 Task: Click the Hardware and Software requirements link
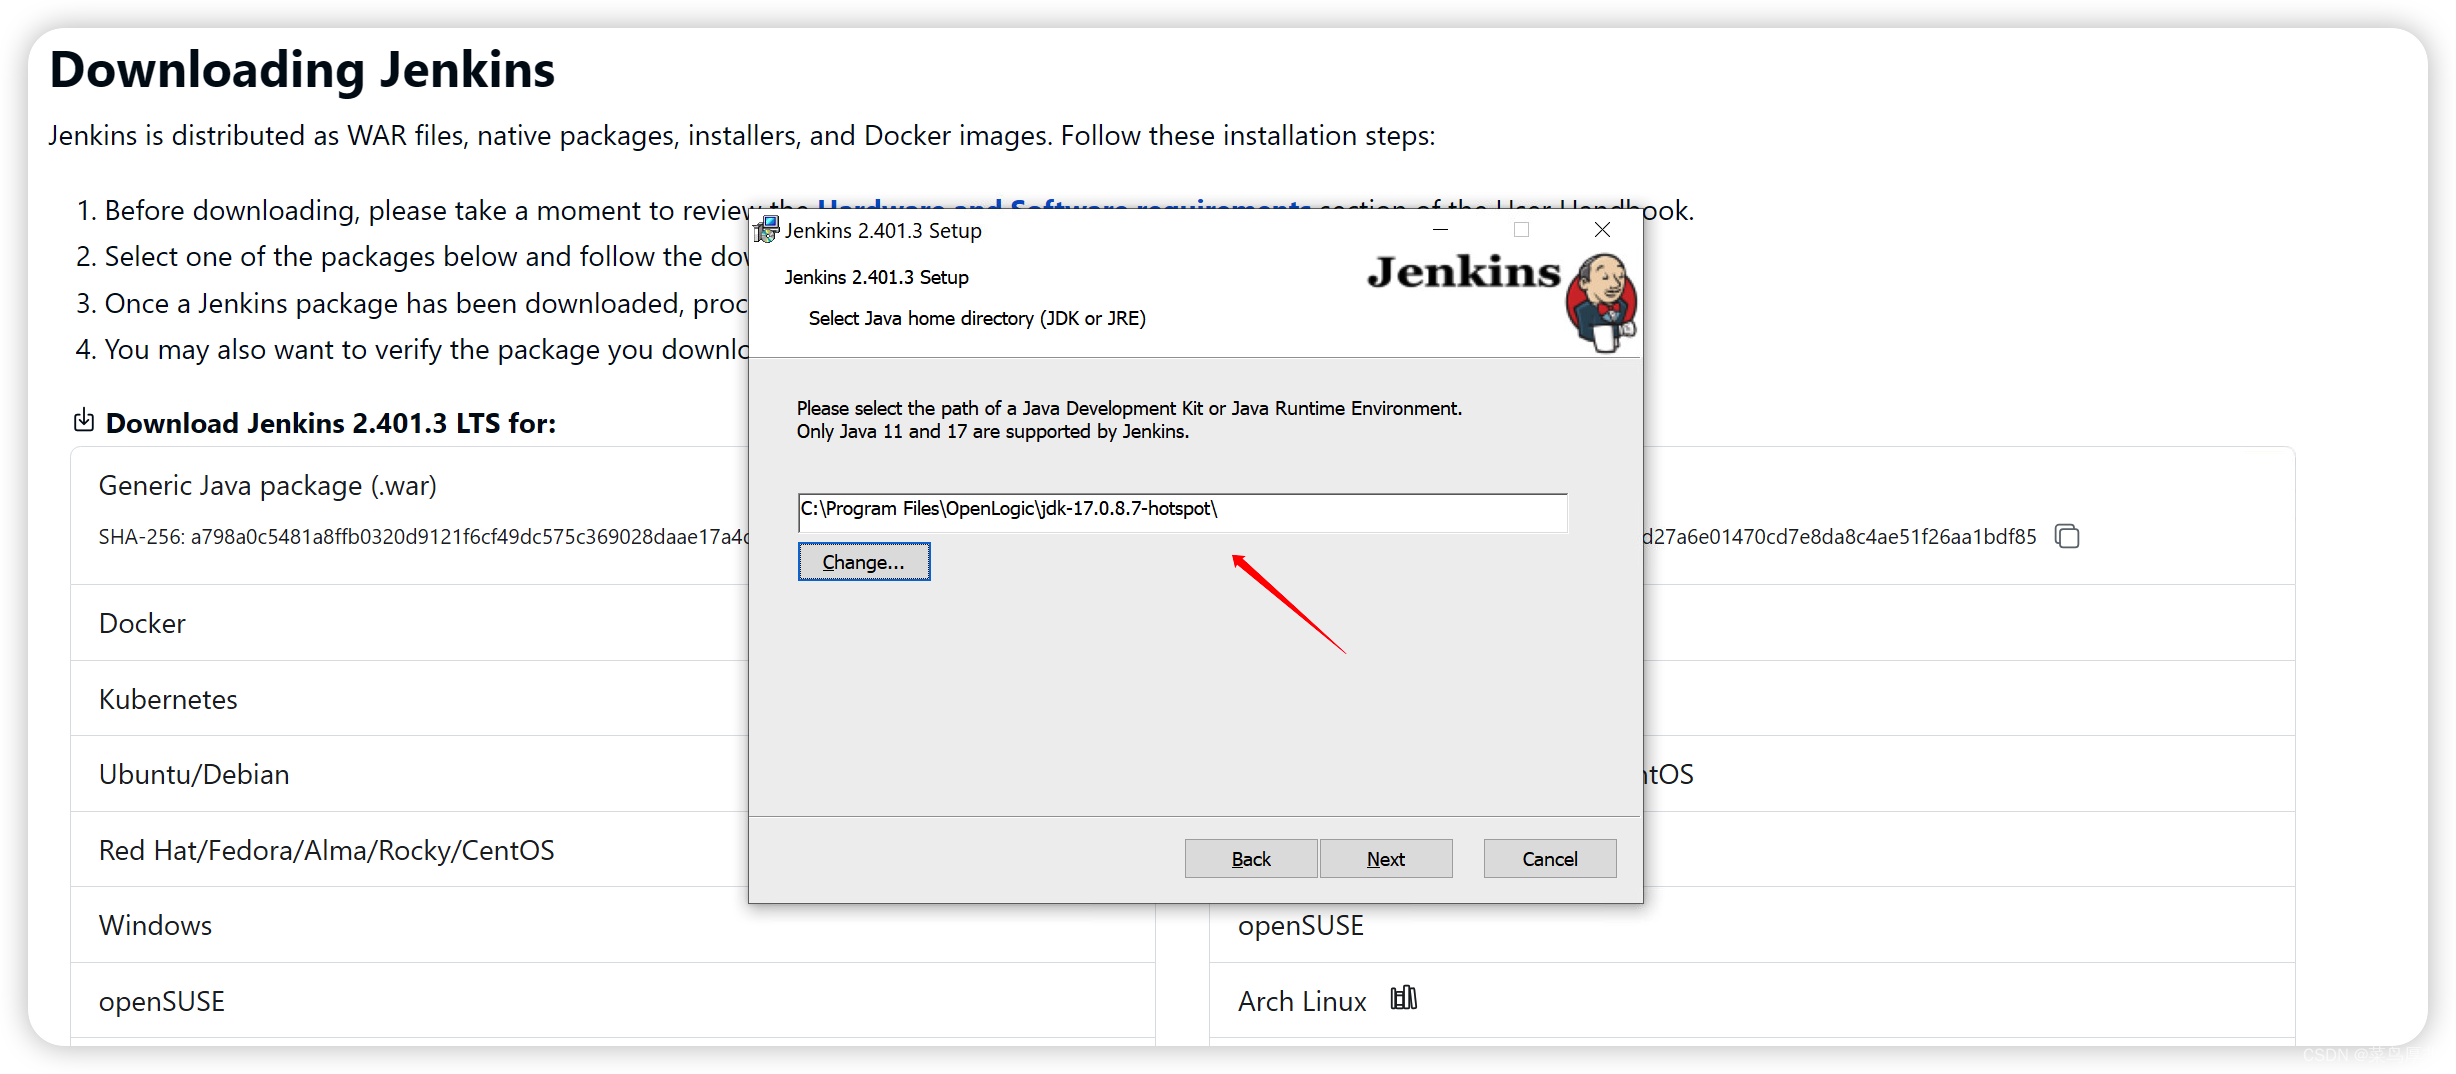pos(1063,205)
